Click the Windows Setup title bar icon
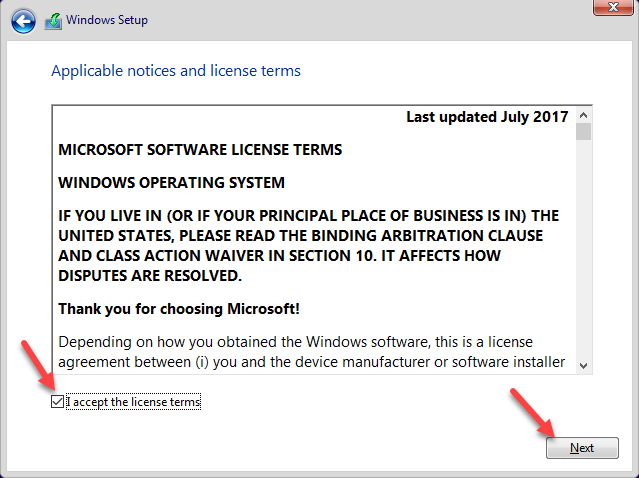 52,19
